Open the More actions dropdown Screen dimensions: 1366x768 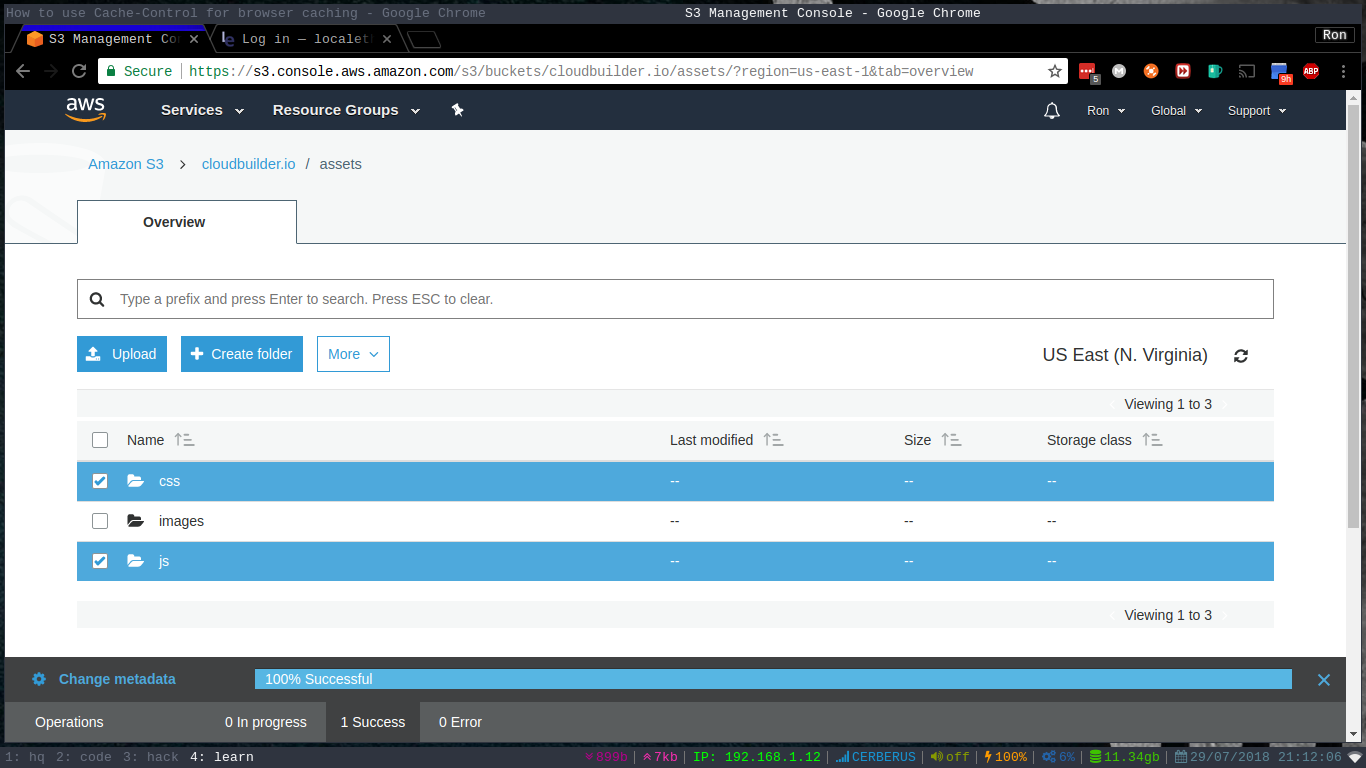pos(353,354)
